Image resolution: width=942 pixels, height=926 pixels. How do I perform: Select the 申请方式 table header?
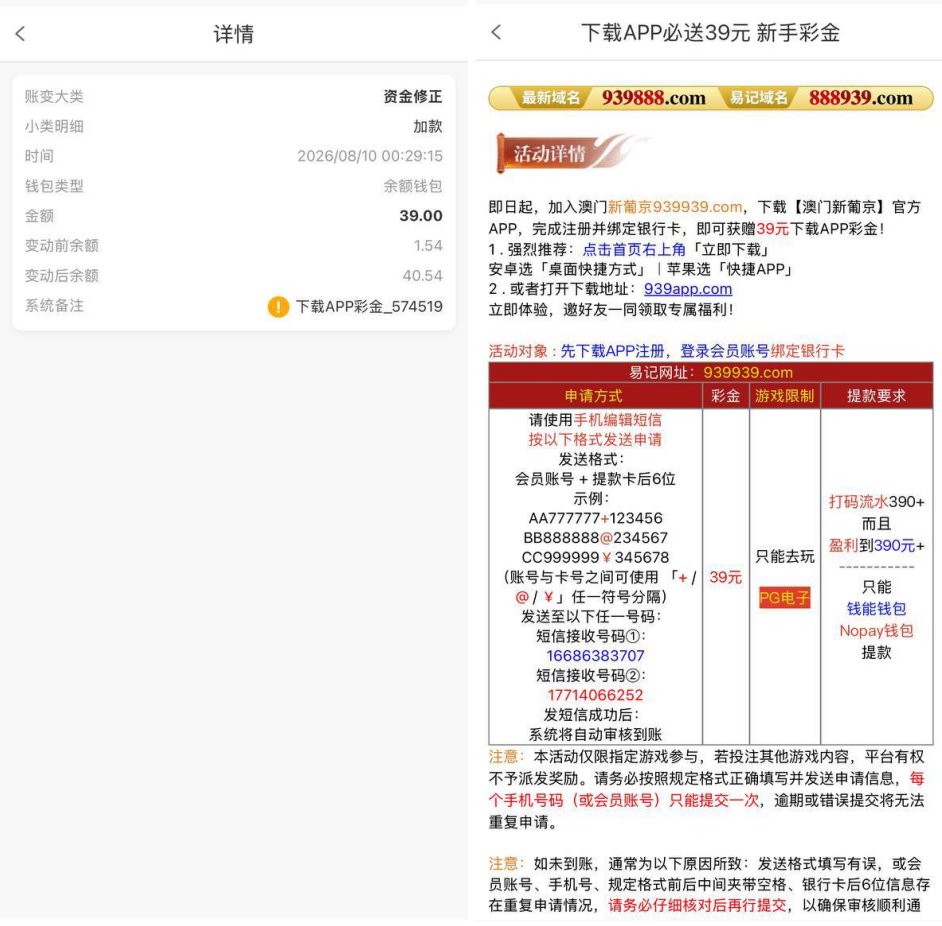point(594,396)
